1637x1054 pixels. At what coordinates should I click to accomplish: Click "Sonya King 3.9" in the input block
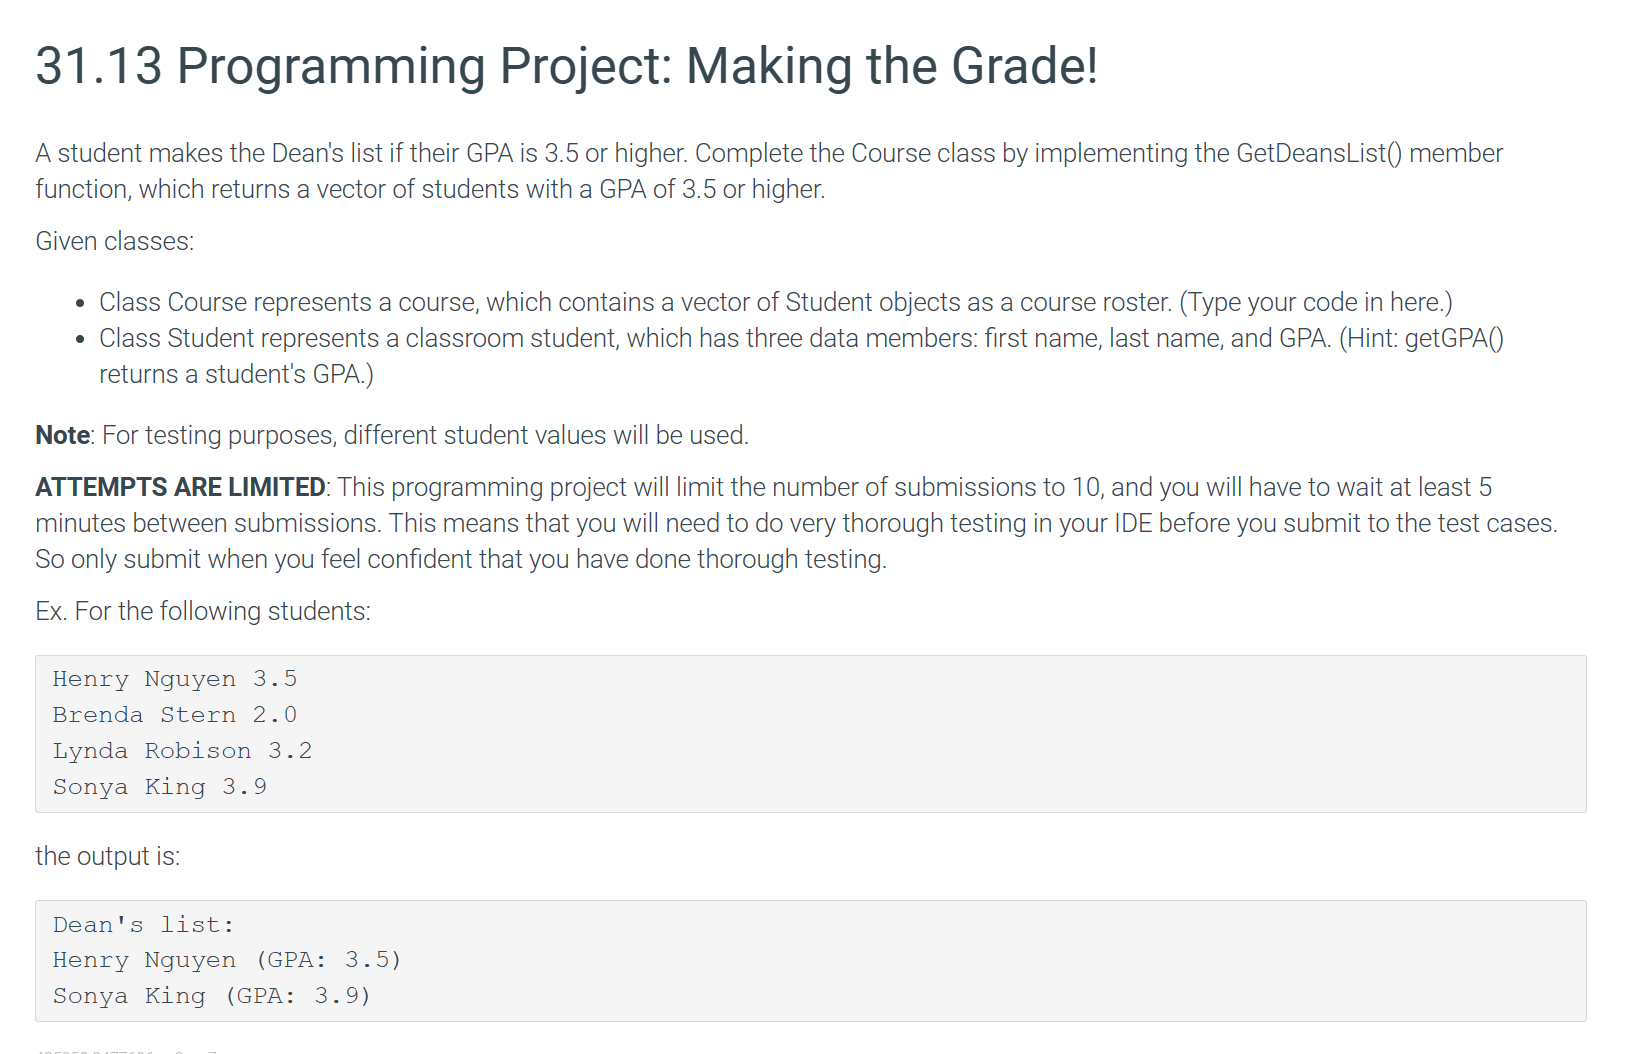[160, 787]
